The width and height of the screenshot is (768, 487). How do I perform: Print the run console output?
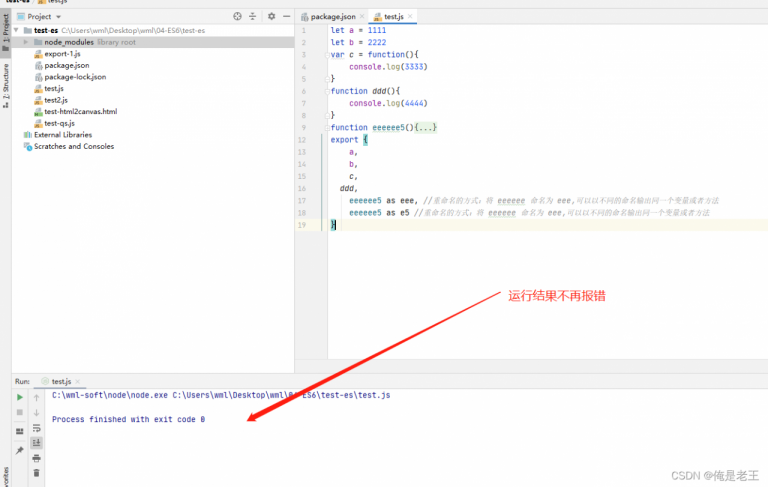[x=37, y=457]
